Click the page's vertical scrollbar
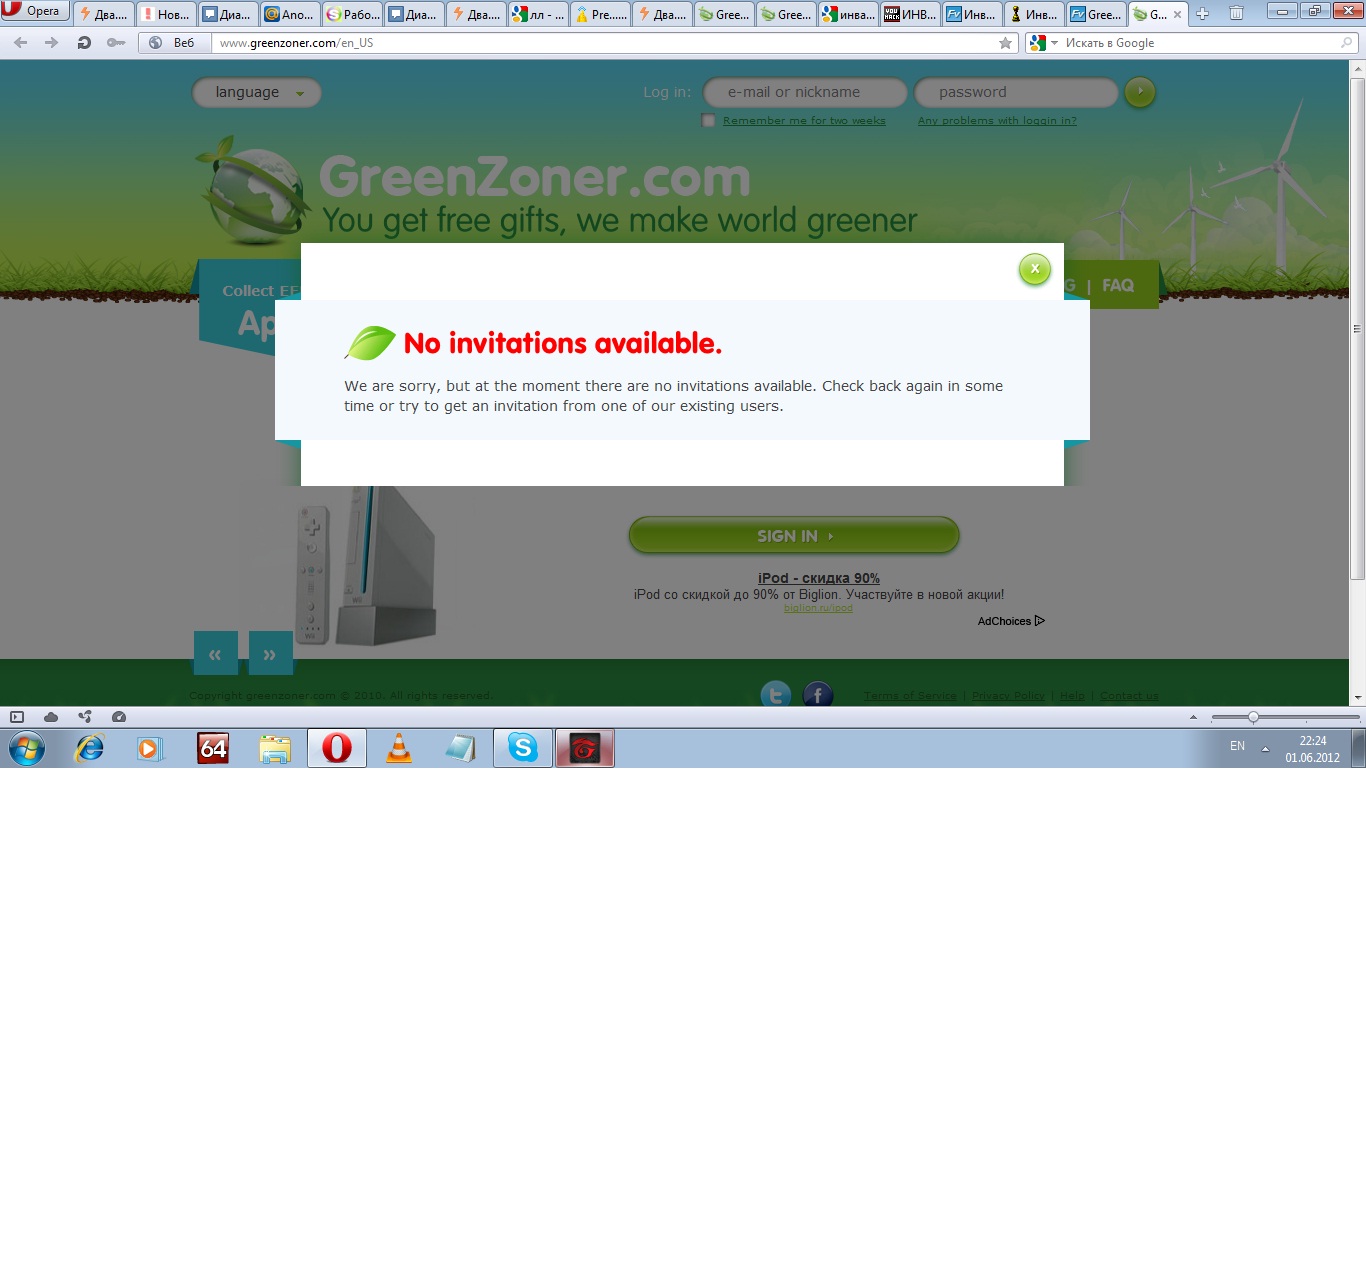1366x1283 pixels. point(1357,328)
